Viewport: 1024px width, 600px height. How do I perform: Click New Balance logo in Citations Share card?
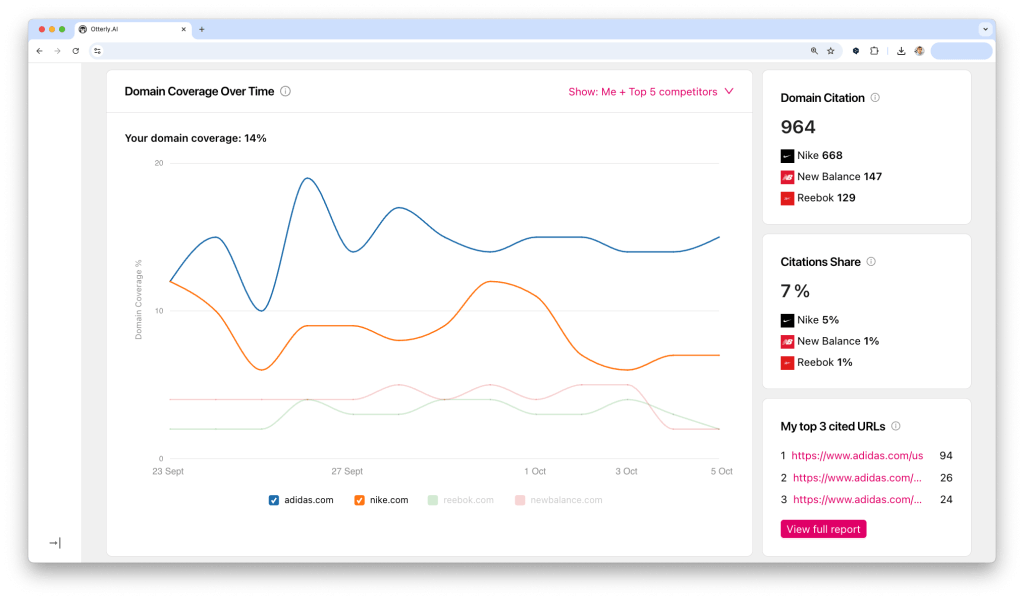point(788,341)
